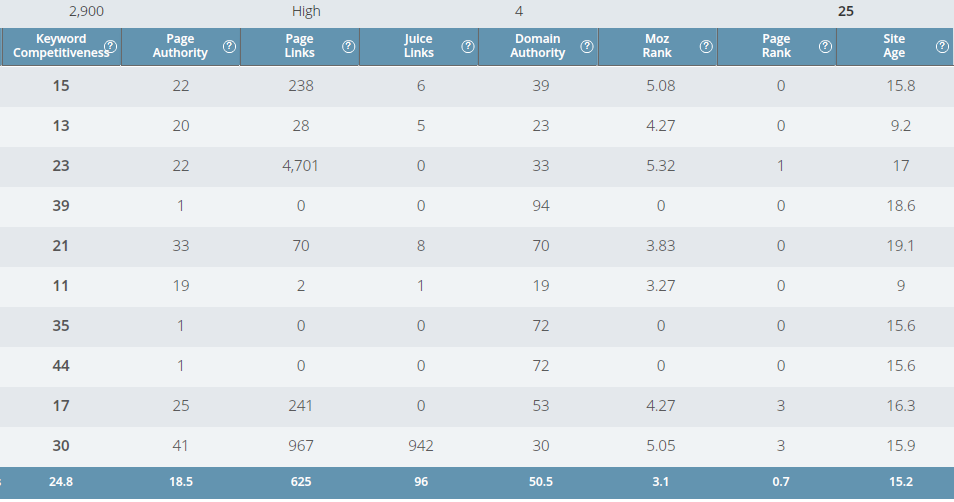Click the Moz Rank question mark icon
The width and height of the screenshot is (954, 502).
706,46
